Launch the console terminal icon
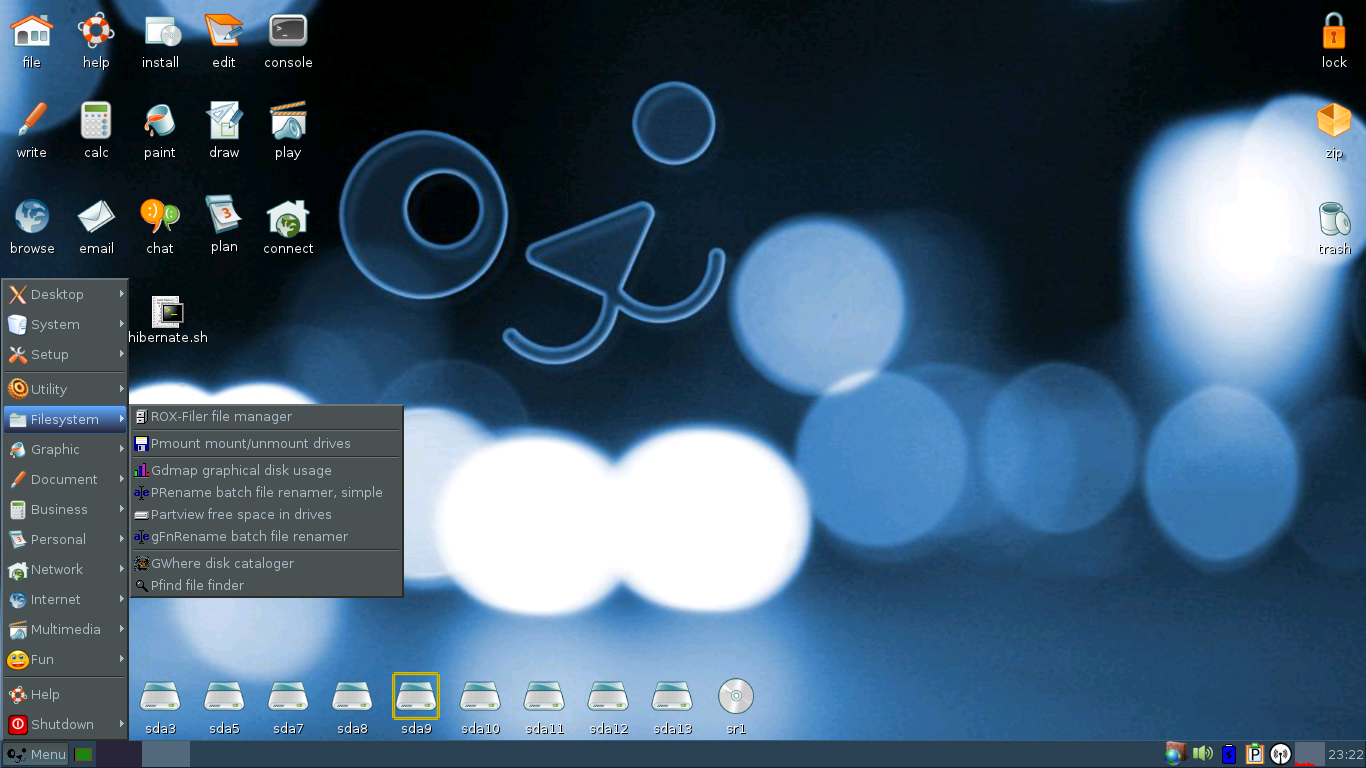This screenshot has height=768, width=1366. coord(288,31)
